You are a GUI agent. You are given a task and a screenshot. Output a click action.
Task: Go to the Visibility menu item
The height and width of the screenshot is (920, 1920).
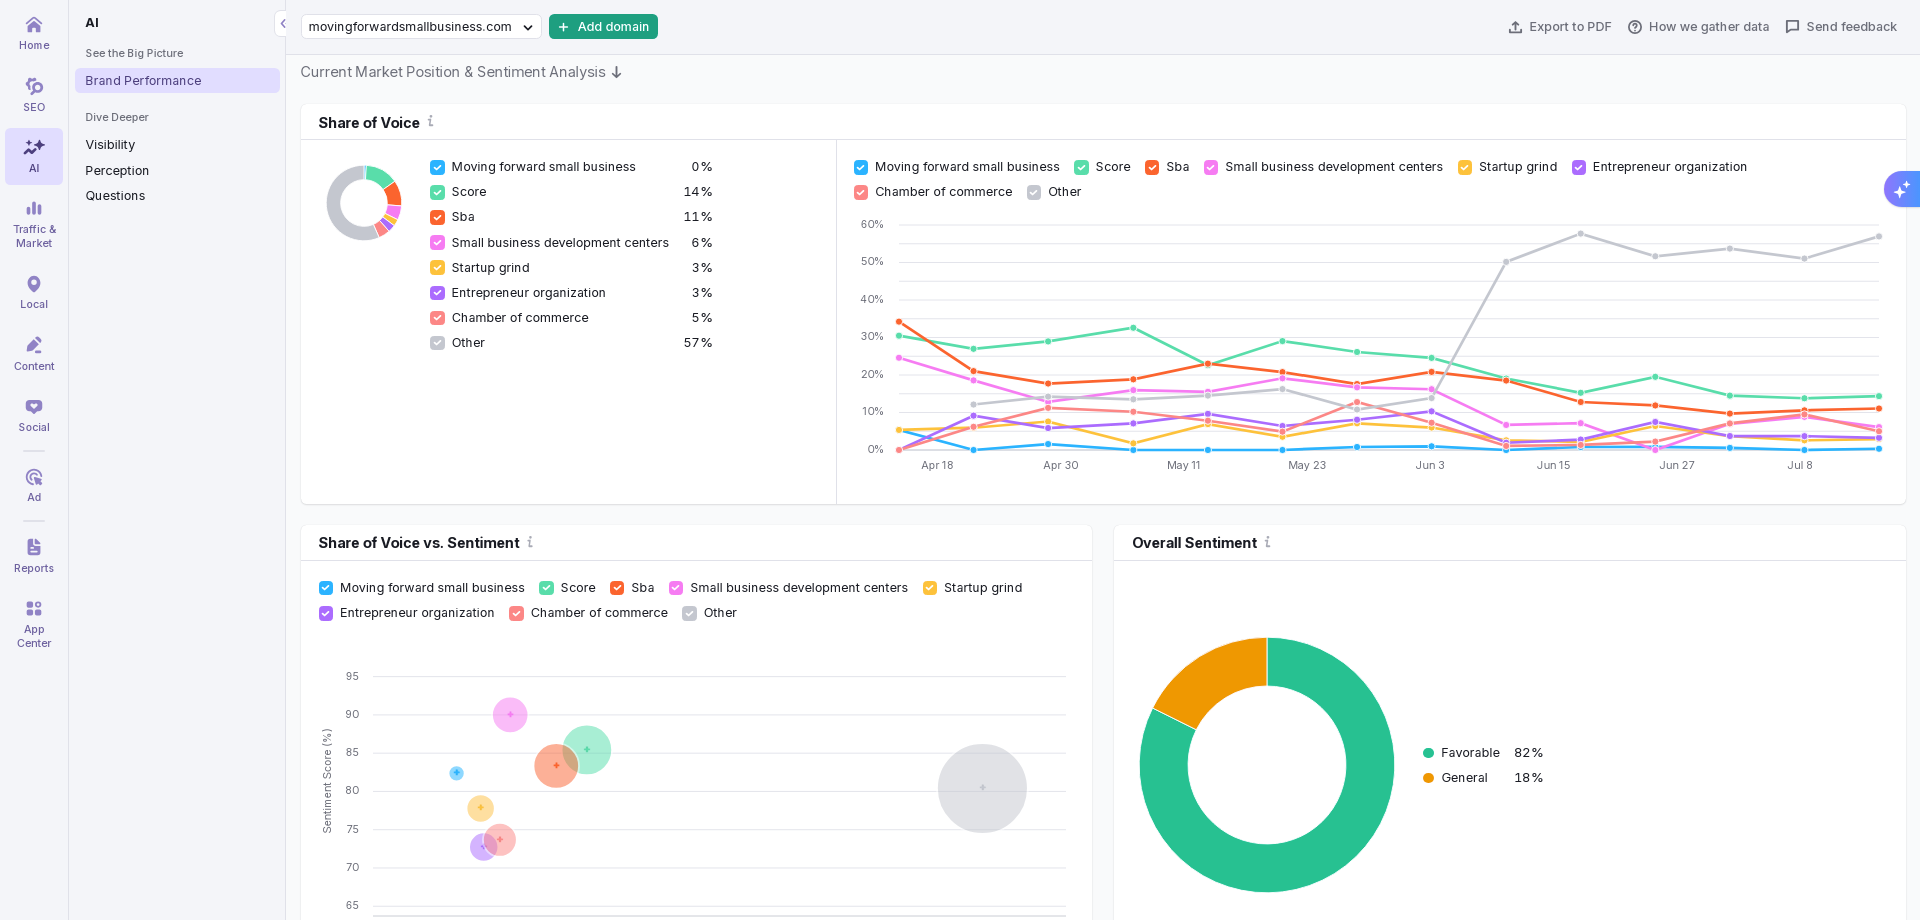pos(110,145)
